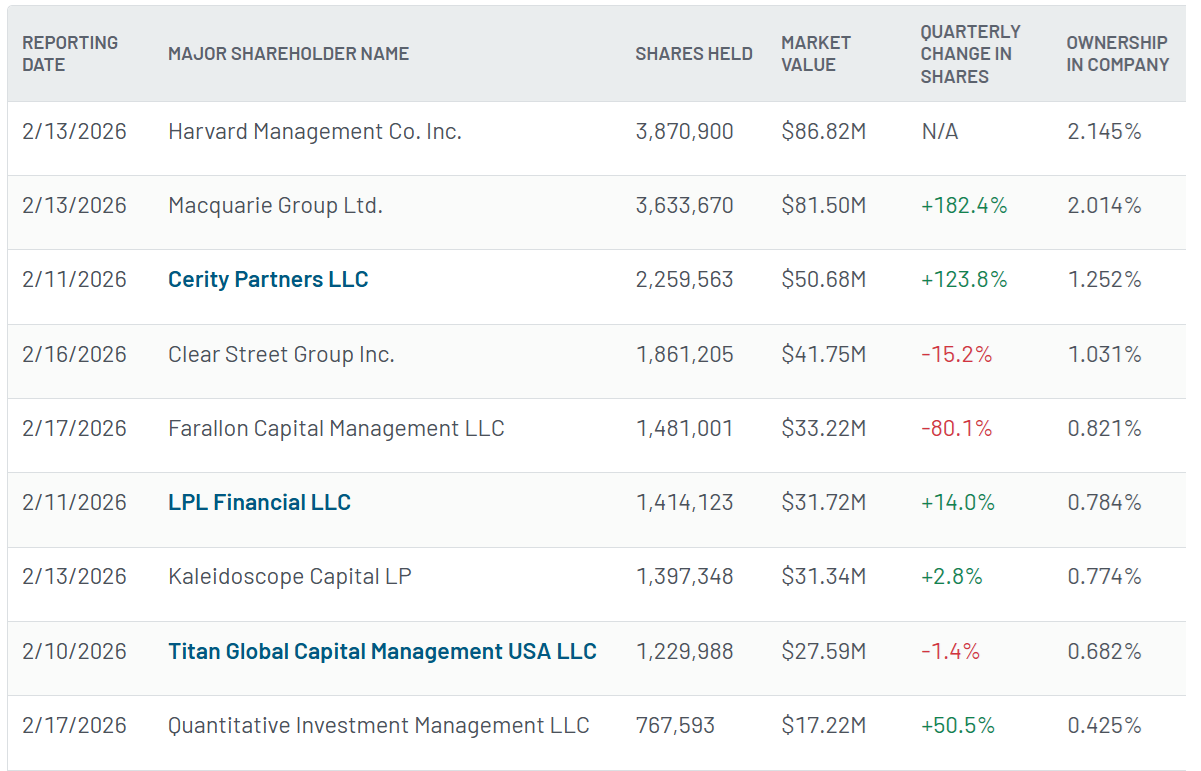Click Quantitative Investment Management LLC name

coord(378,725)
